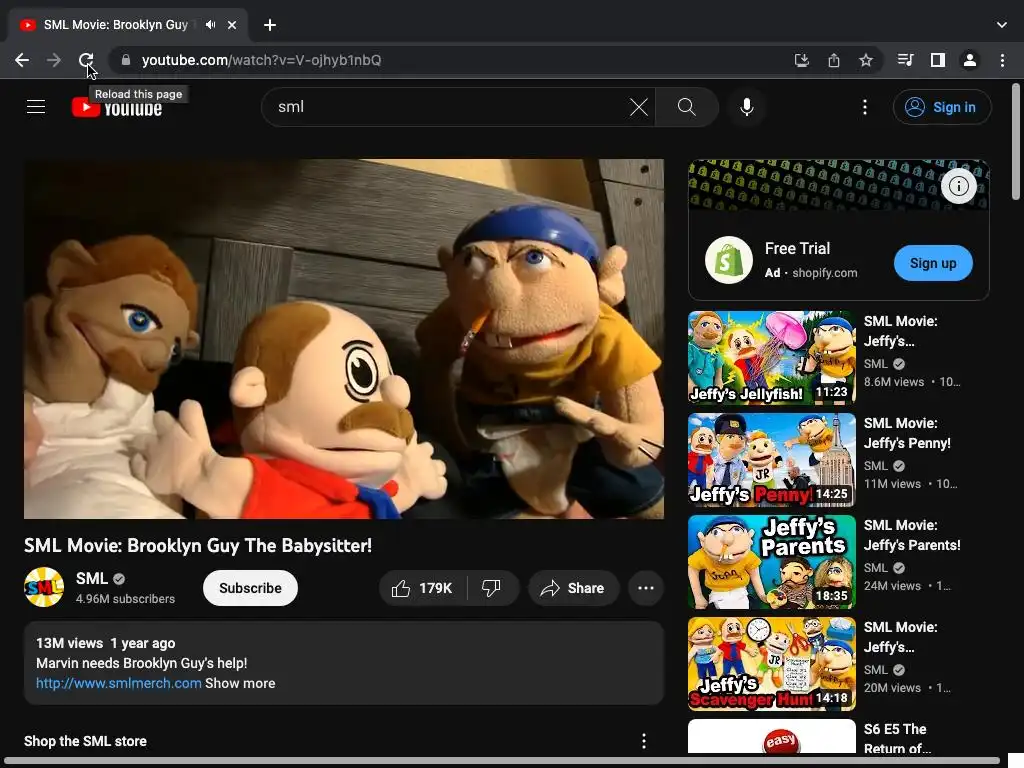The image size is (1024, 768).
Task: Dislike this video
Action: click(x=492, y=588)
